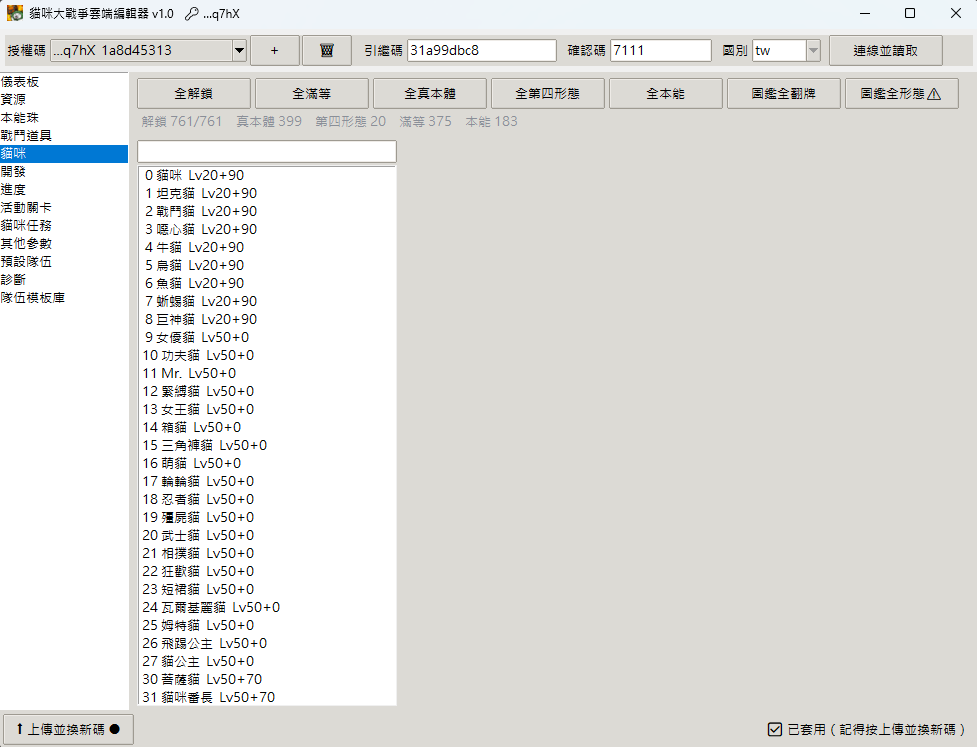Select list row 3 噁心貓 Lv20+90
This screenshot has height=747, width=977.
(267, 229)
